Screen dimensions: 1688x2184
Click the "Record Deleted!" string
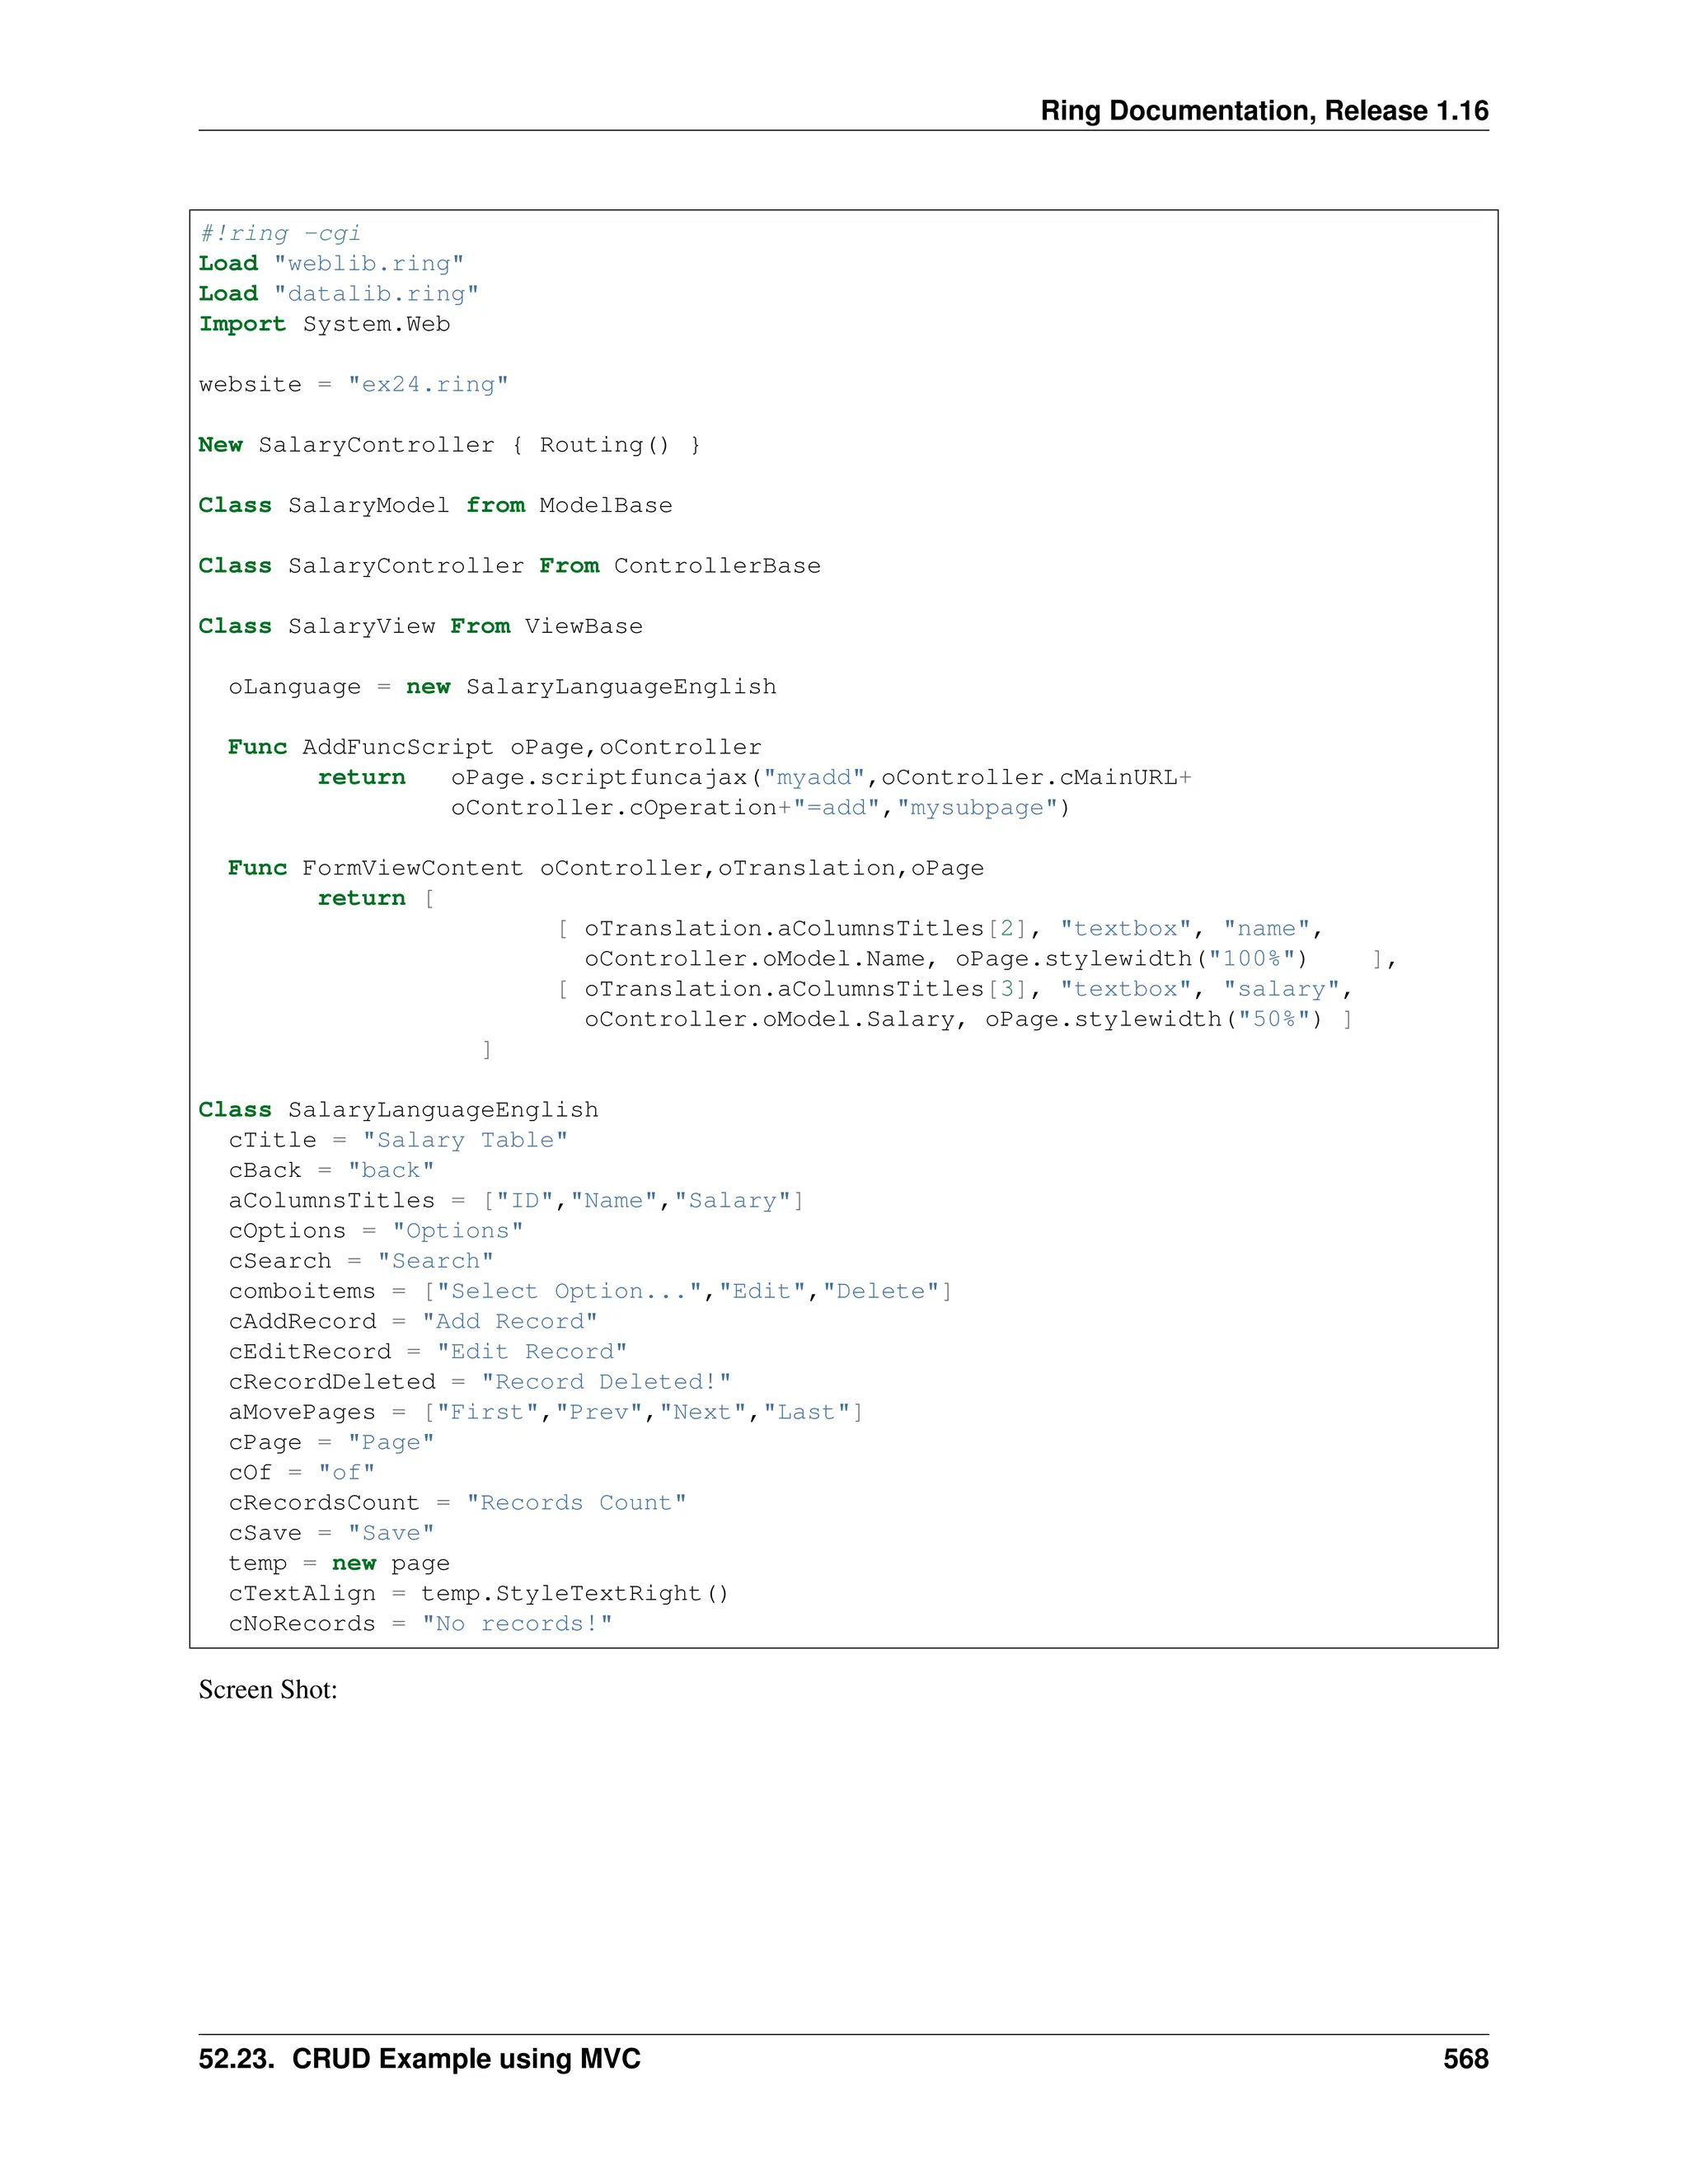tap(606, 1382)
